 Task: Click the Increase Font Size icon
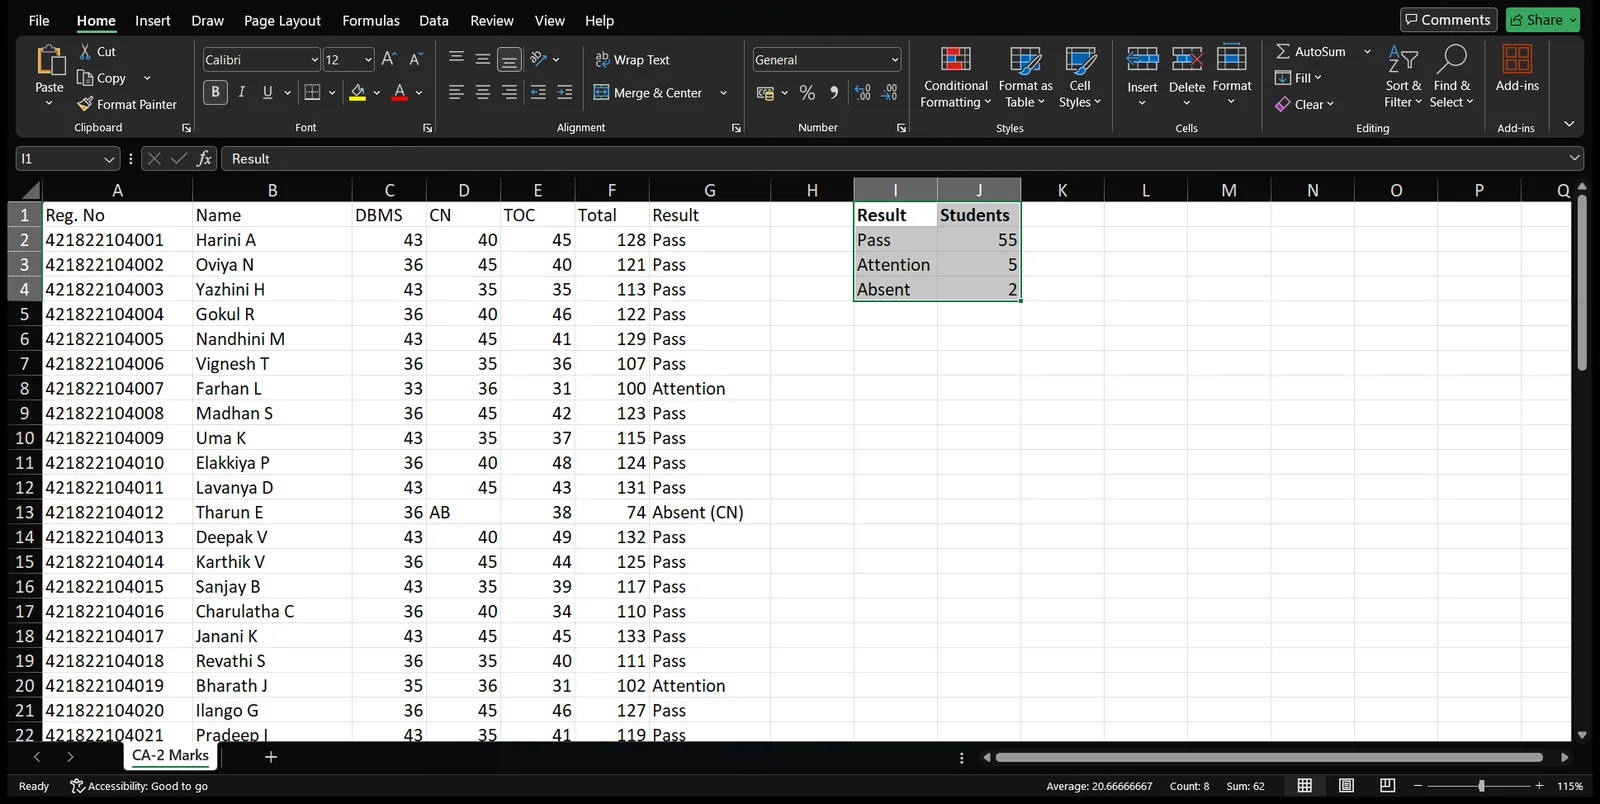pos(389,60)
